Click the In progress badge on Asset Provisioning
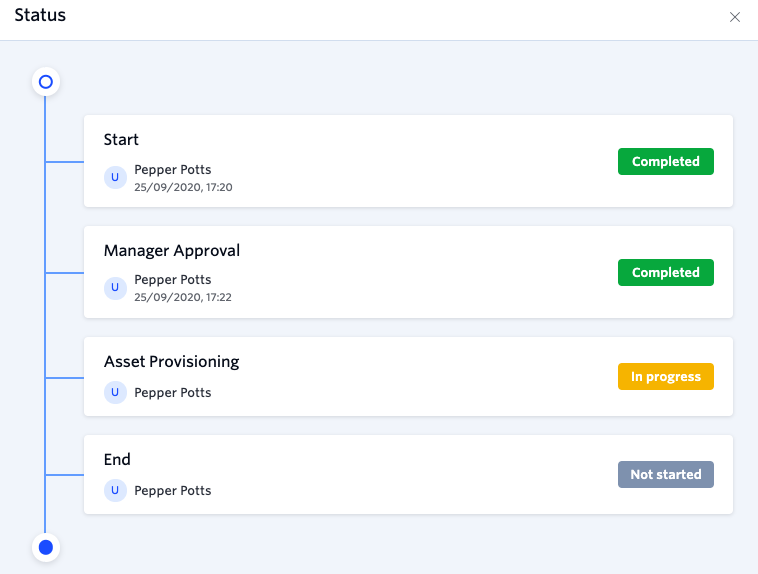Viewport: 758px width, 574px height. pos(666,376)
